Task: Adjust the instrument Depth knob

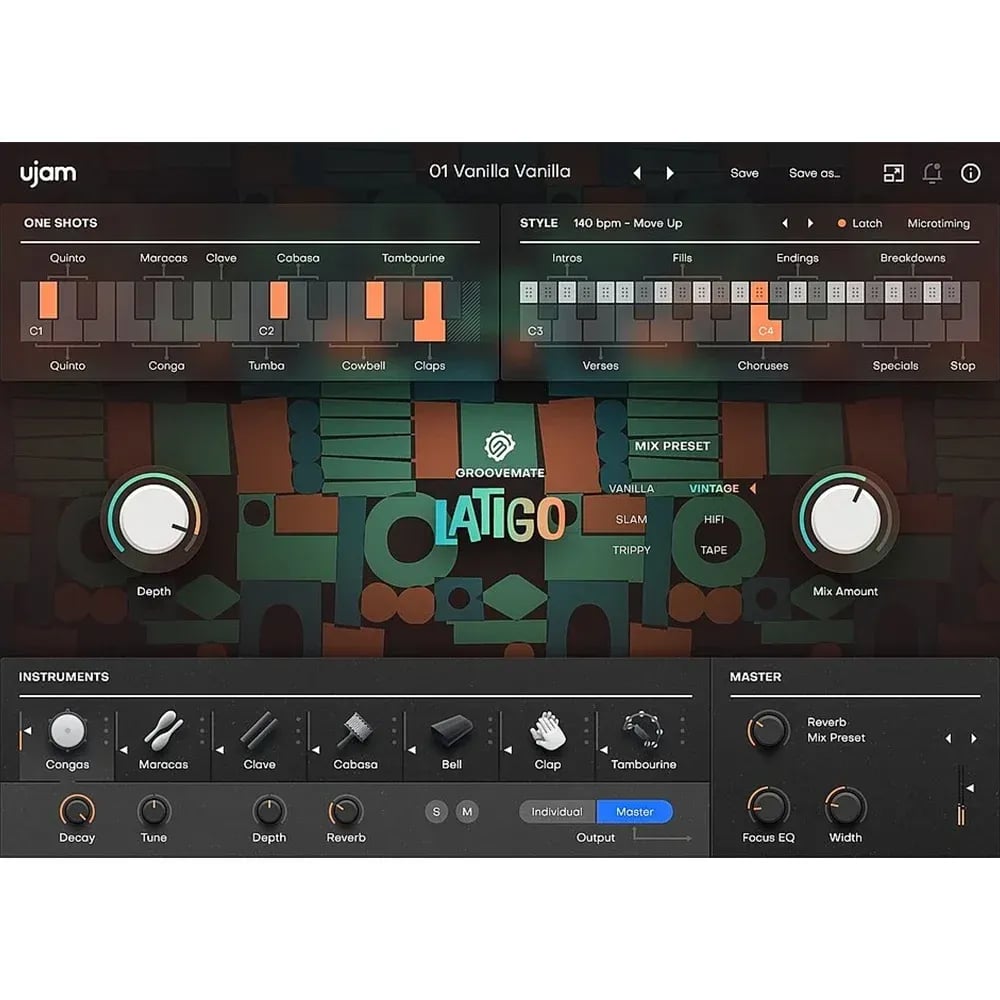Action: [268, 811]
